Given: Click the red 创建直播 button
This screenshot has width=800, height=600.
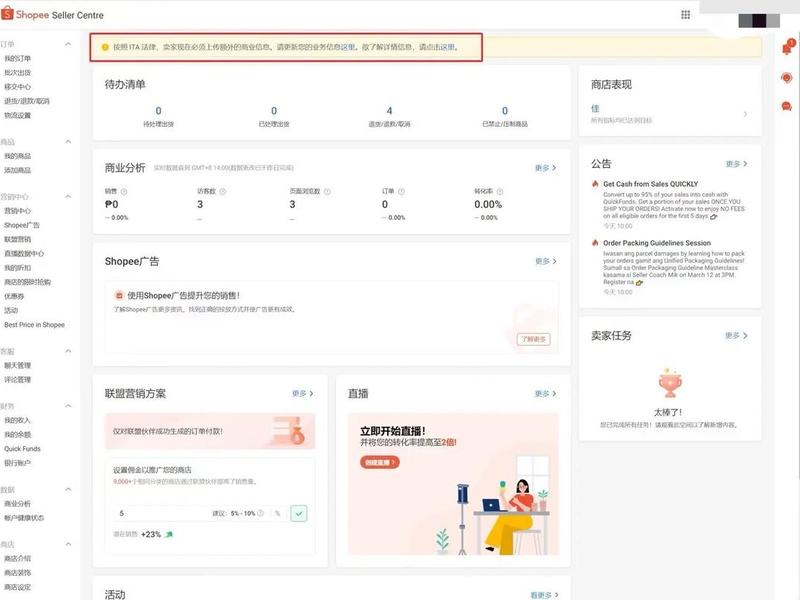Looking at the screenshot, I should (x=380, y=462).
